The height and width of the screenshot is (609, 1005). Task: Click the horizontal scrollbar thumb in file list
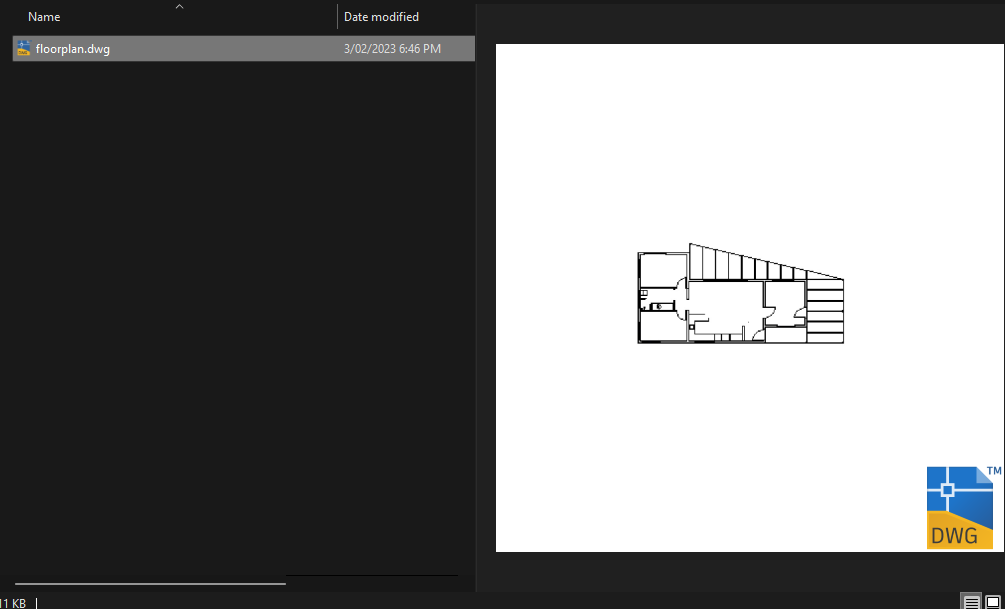click(x=150, y=583)
